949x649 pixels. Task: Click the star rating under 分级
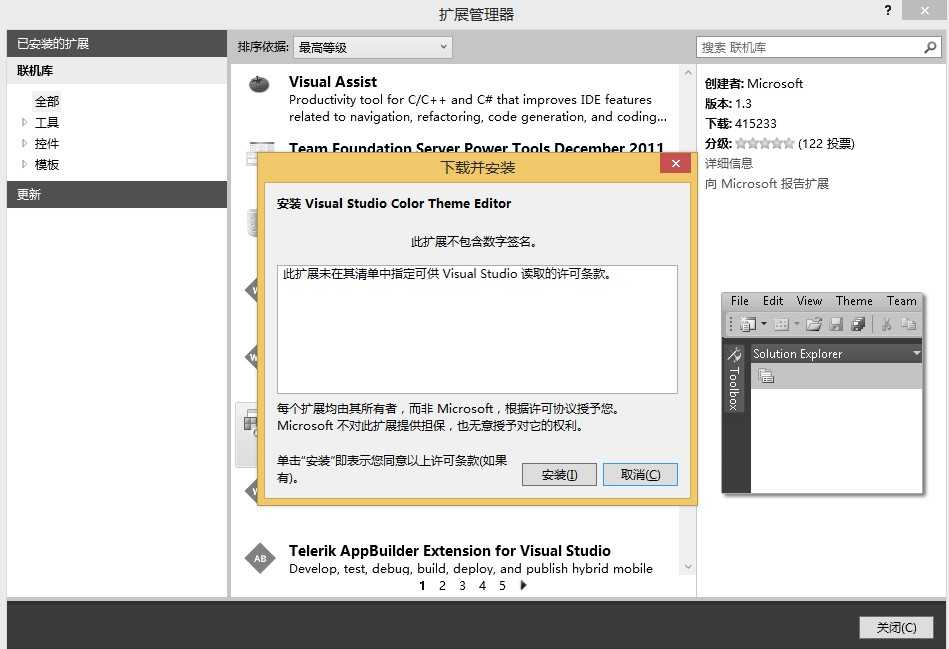pos(765,143)
